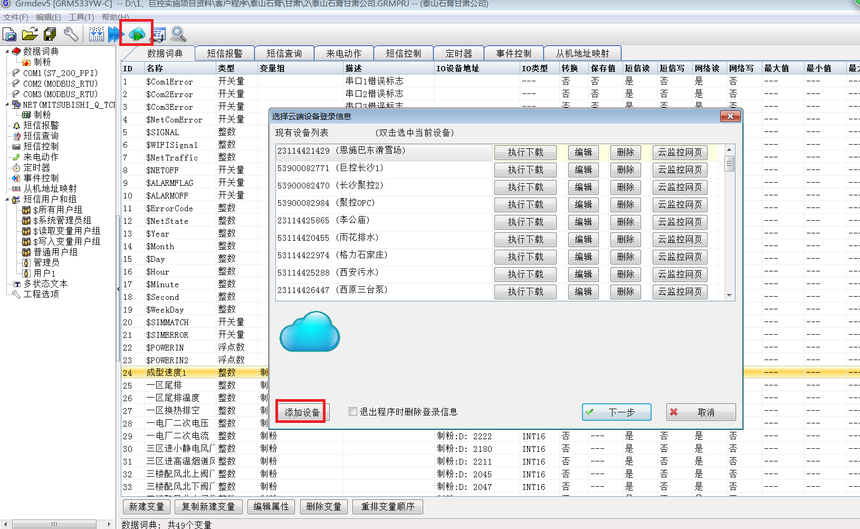
Task: Select COM3 (MODBUS_RTU) tree node
Action: 60,94
